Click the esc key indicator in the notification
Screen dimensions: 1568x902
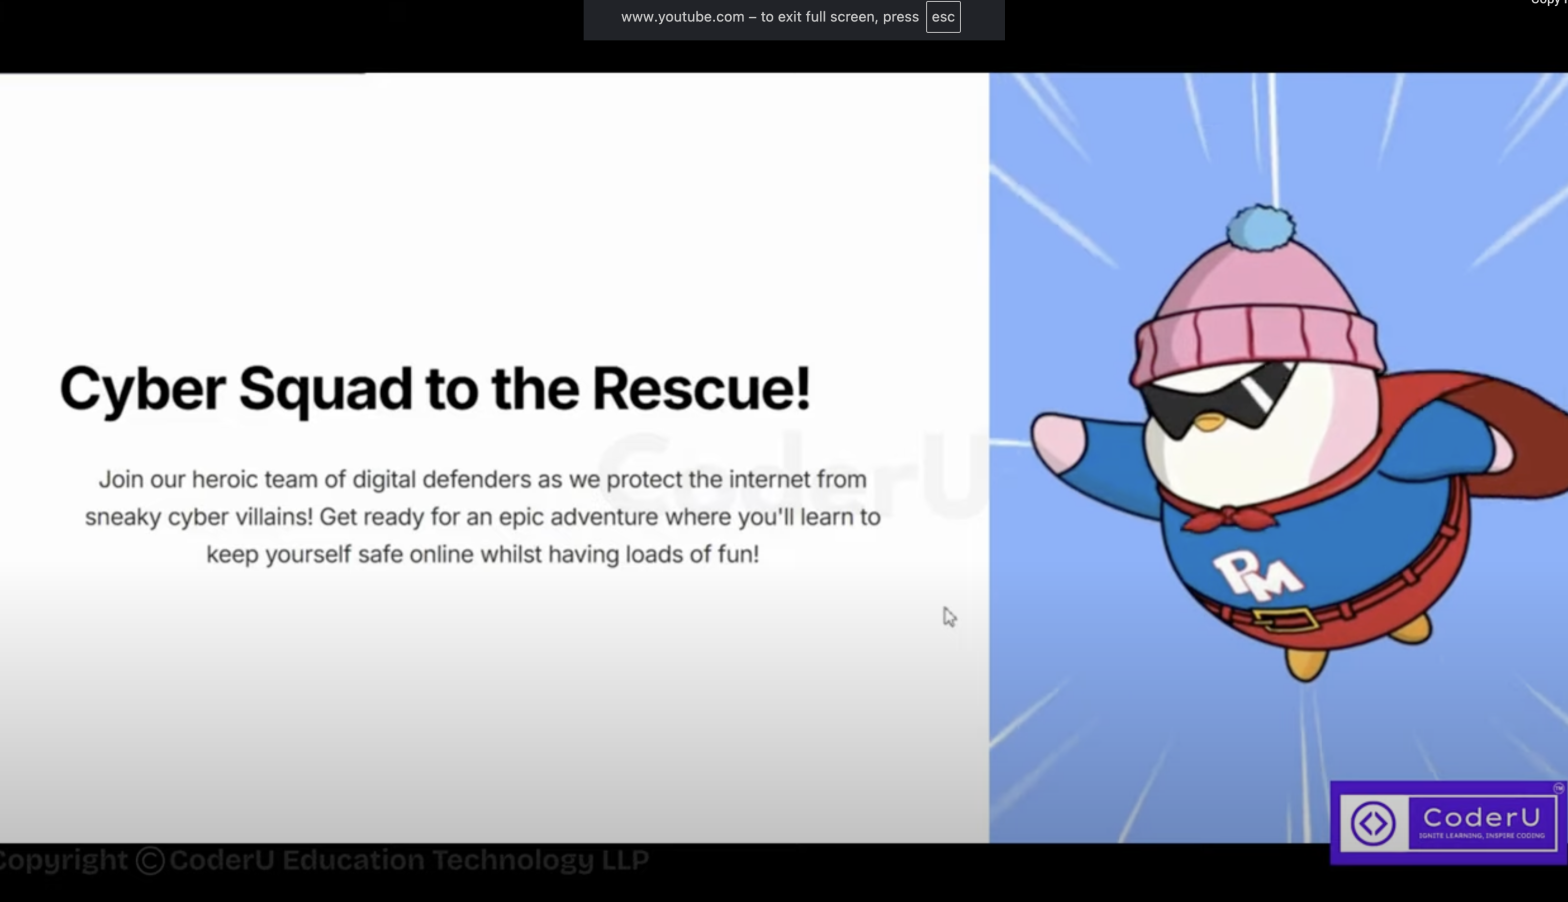[942, 17]
